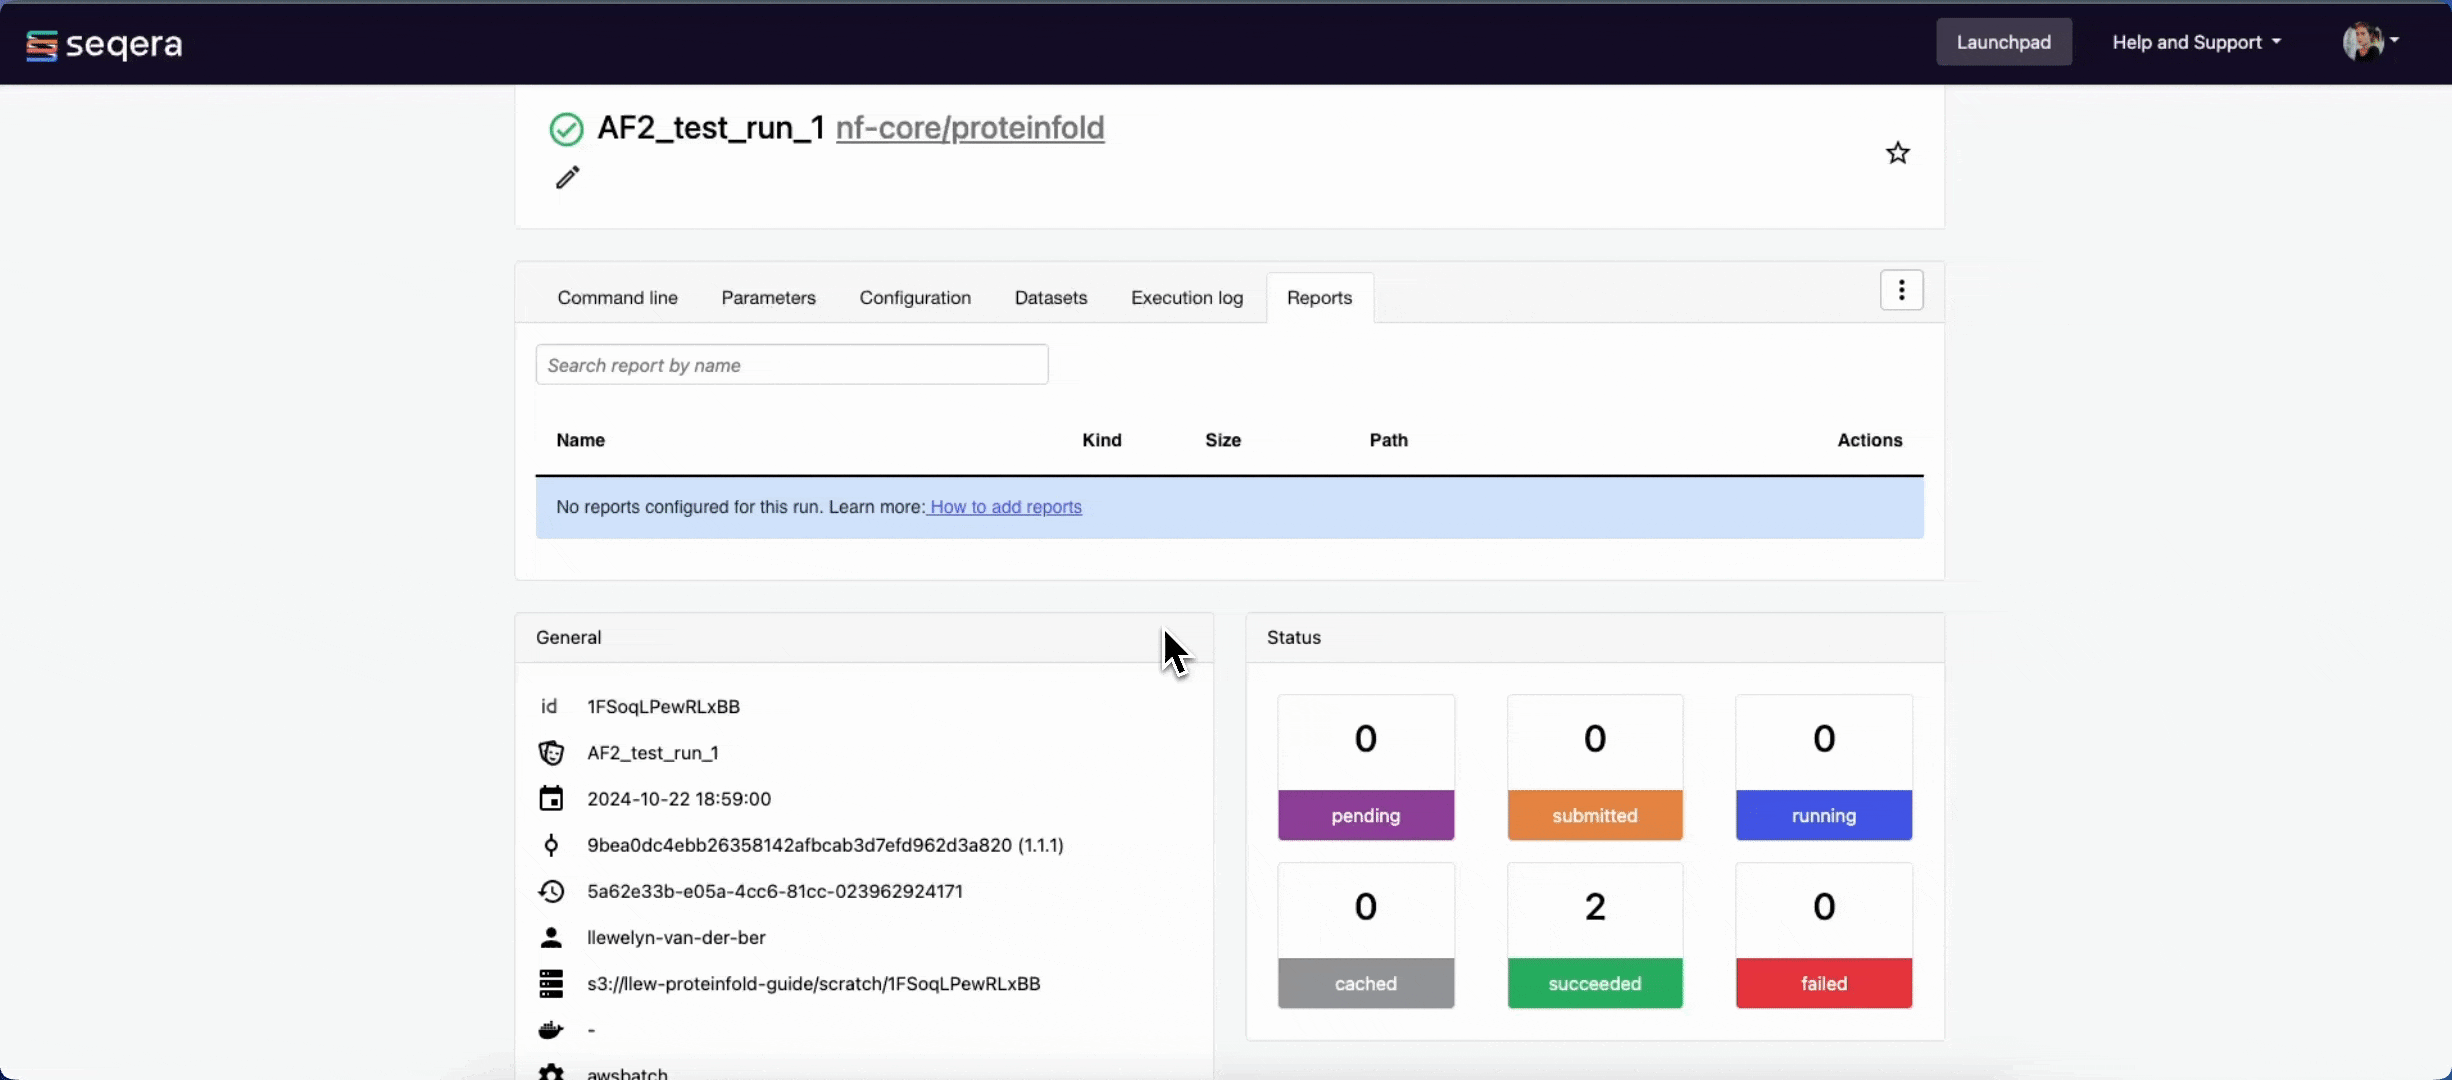
Task: Open the three-dot options menu
Action: [x=1901, y=291]
